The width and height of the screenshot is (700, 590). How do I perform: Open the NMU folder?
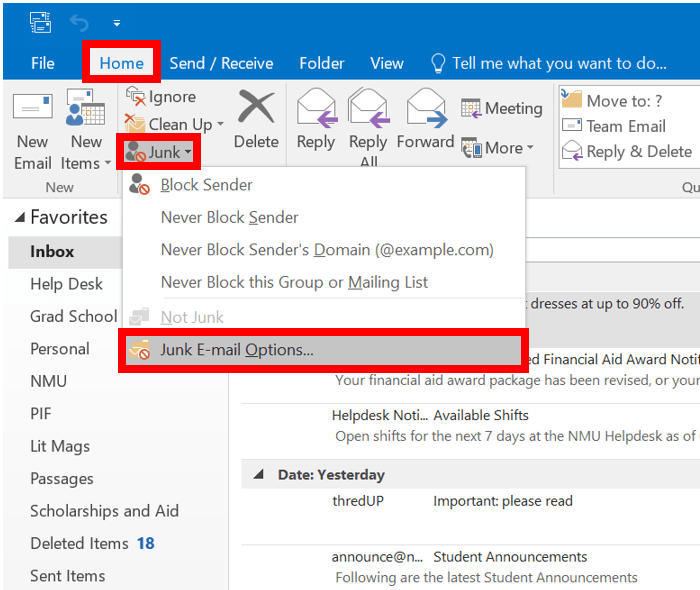[x=49, y=382]
